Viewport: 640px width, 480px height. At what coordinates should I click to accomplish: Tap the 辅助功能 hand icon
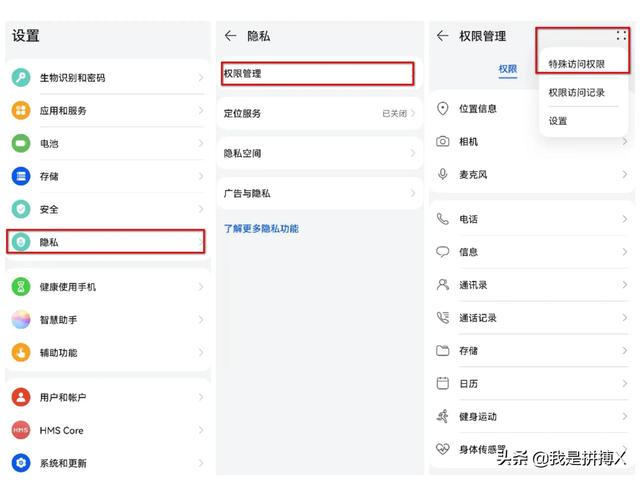21,353
